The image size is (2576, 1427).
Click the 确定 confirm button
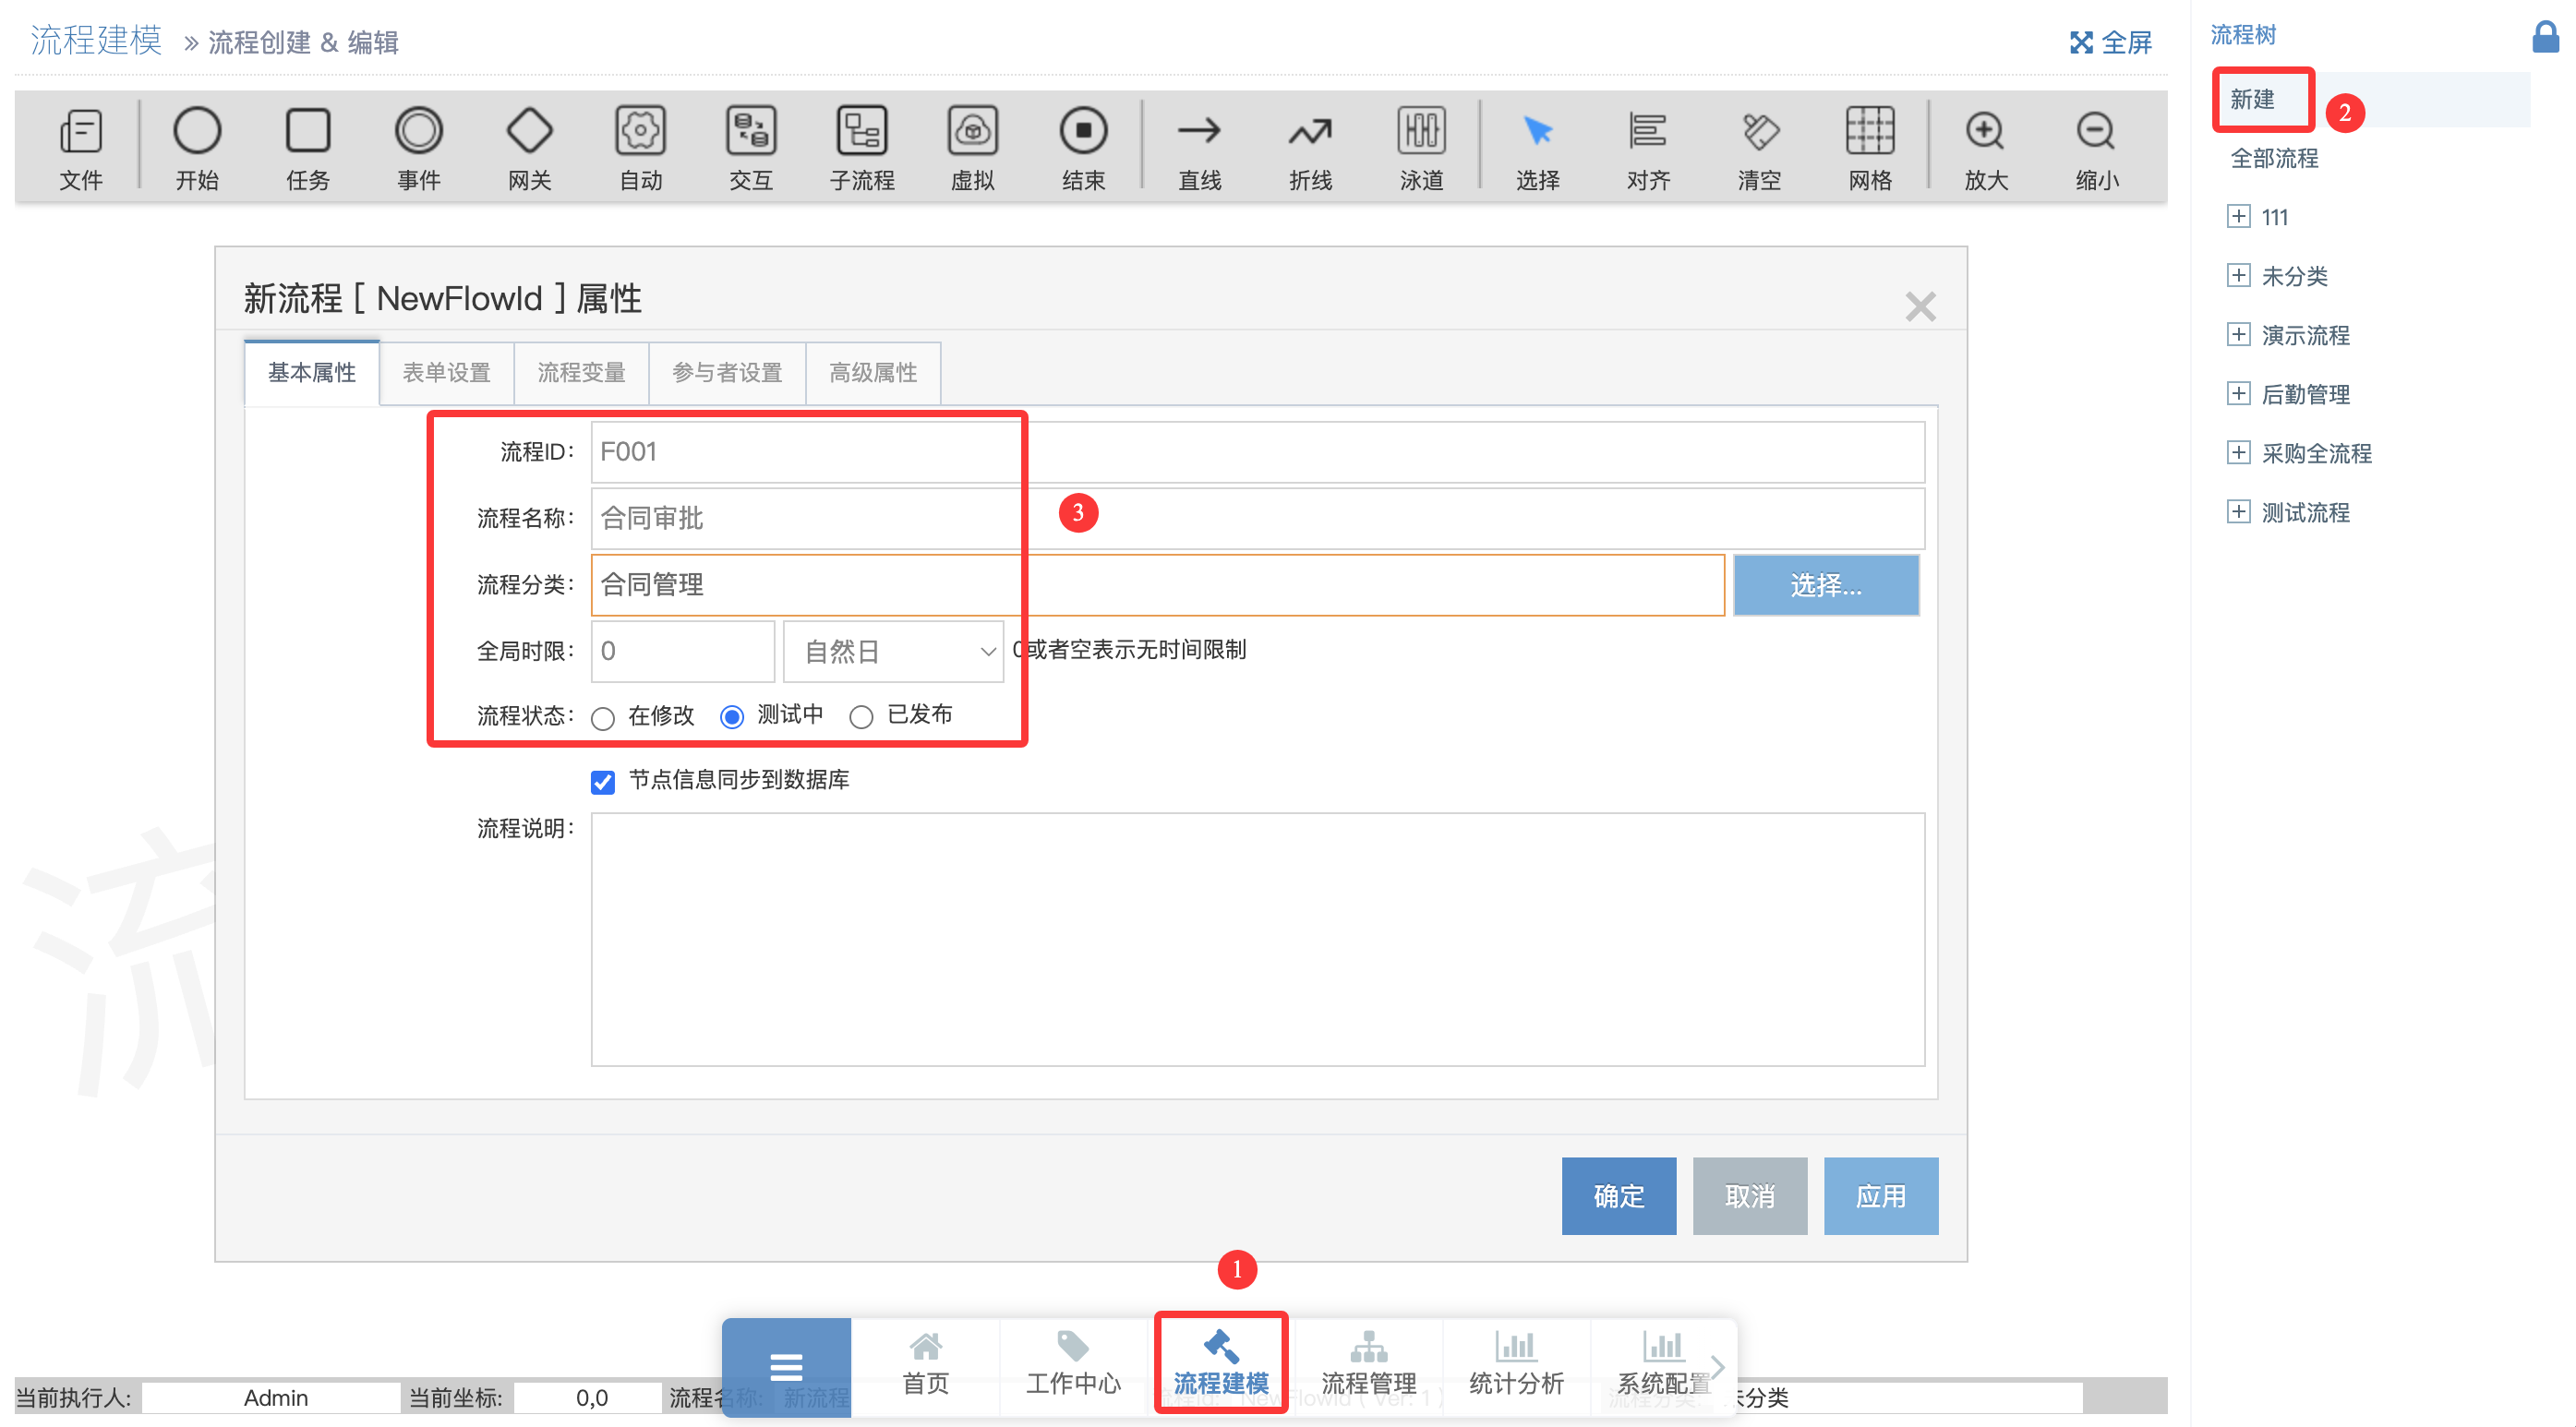tap(1619, 1195)
